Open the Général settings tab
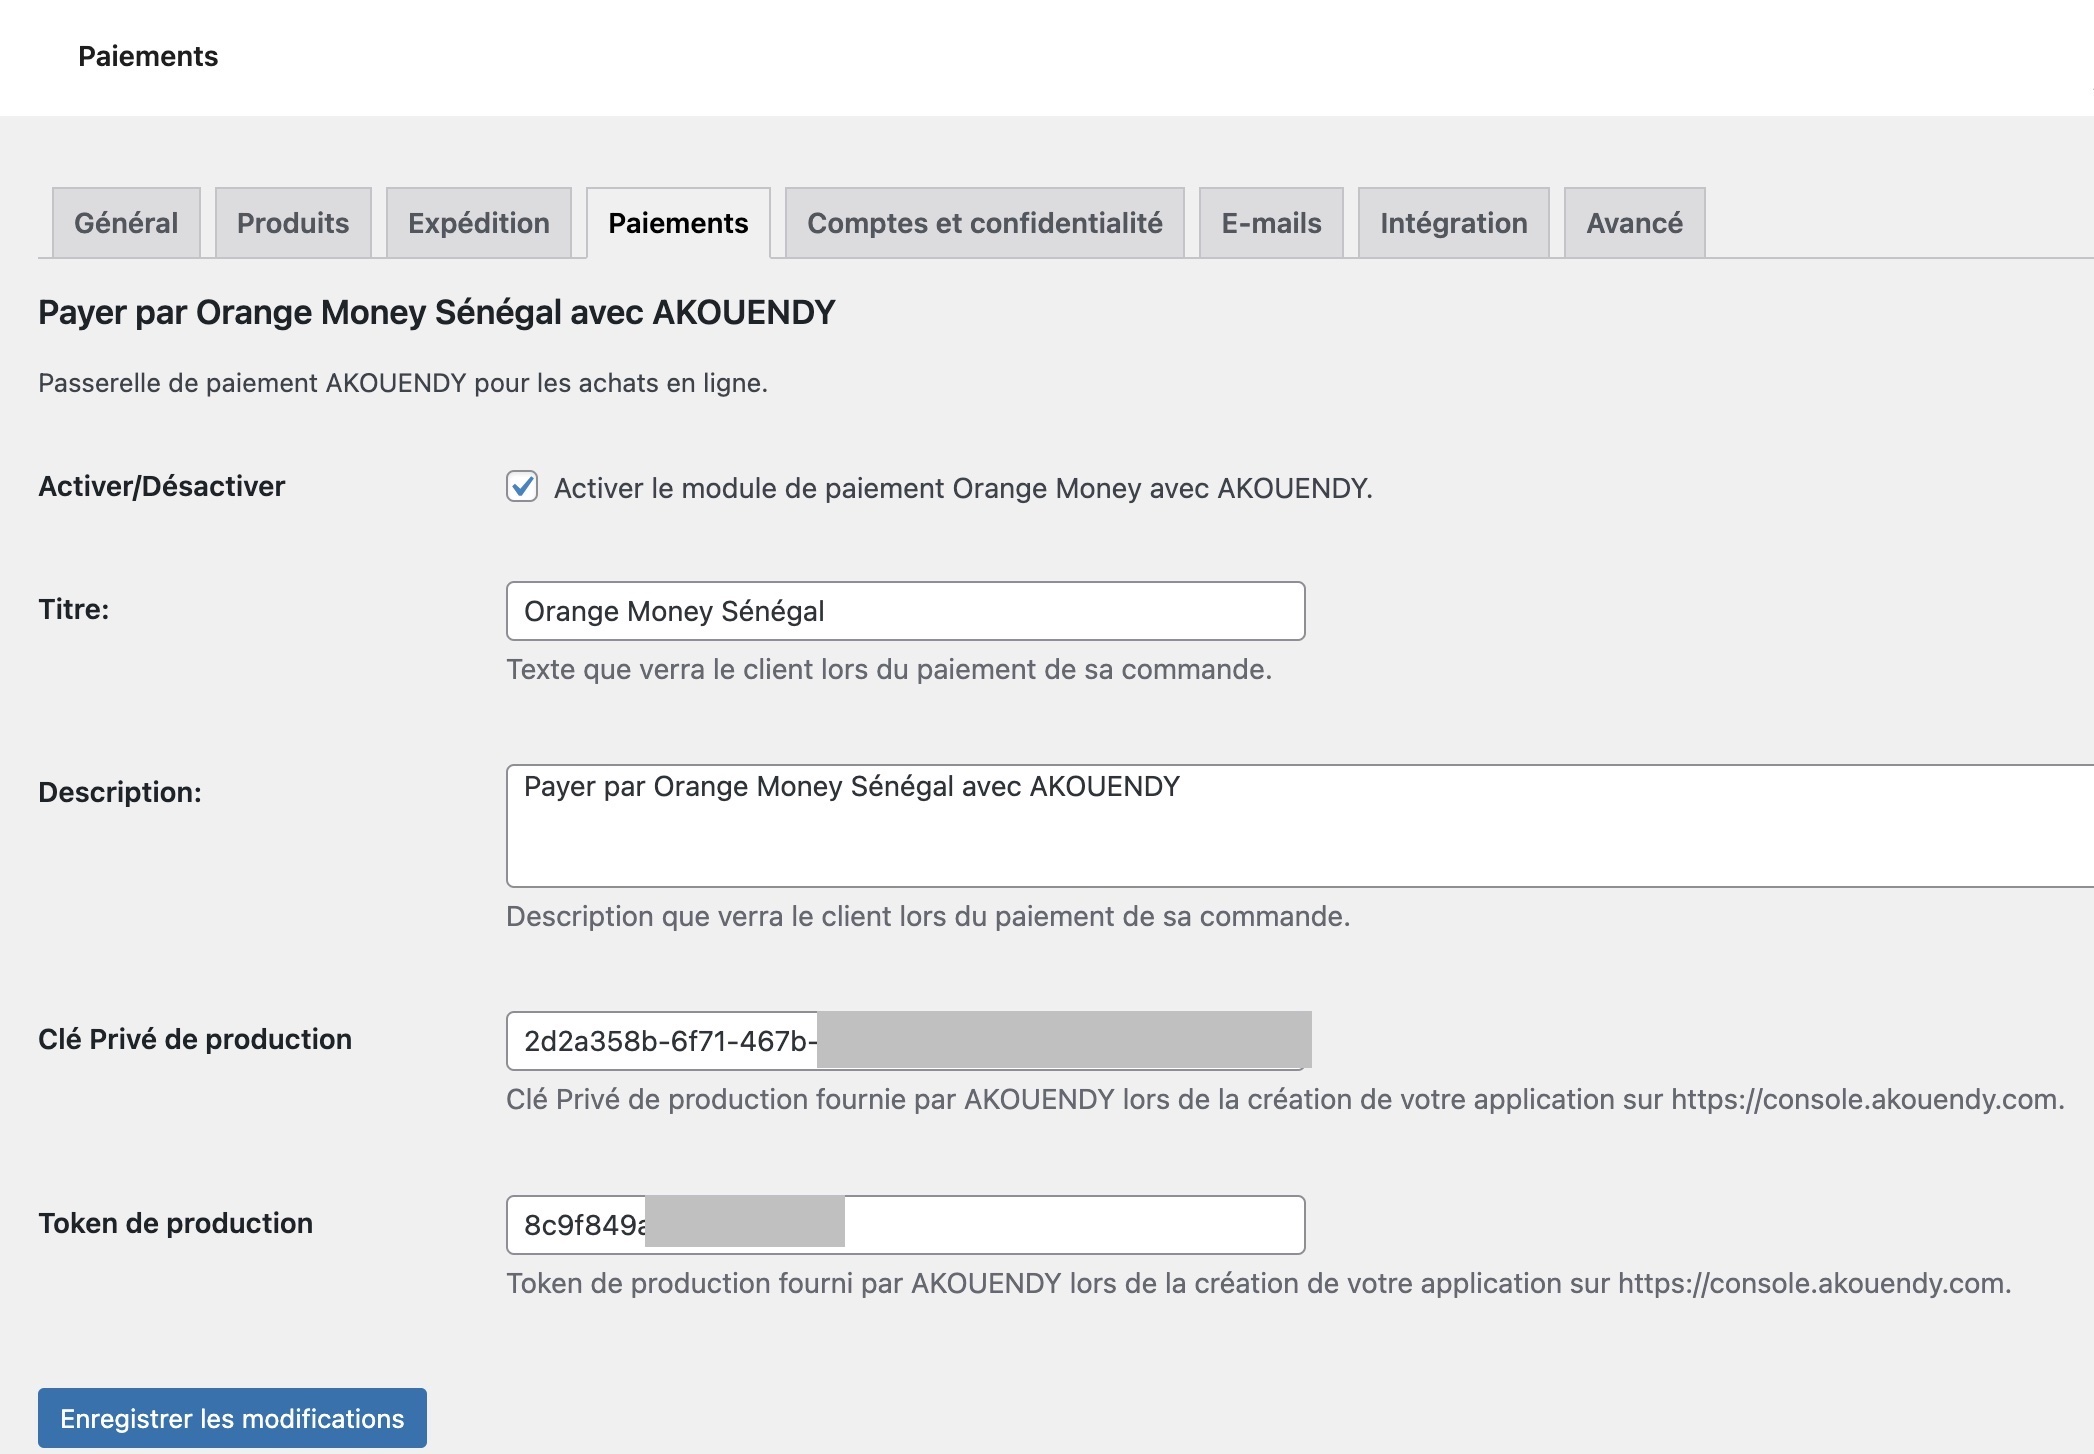Screen dimensions: 2094x1454 (x=126, y=223)
